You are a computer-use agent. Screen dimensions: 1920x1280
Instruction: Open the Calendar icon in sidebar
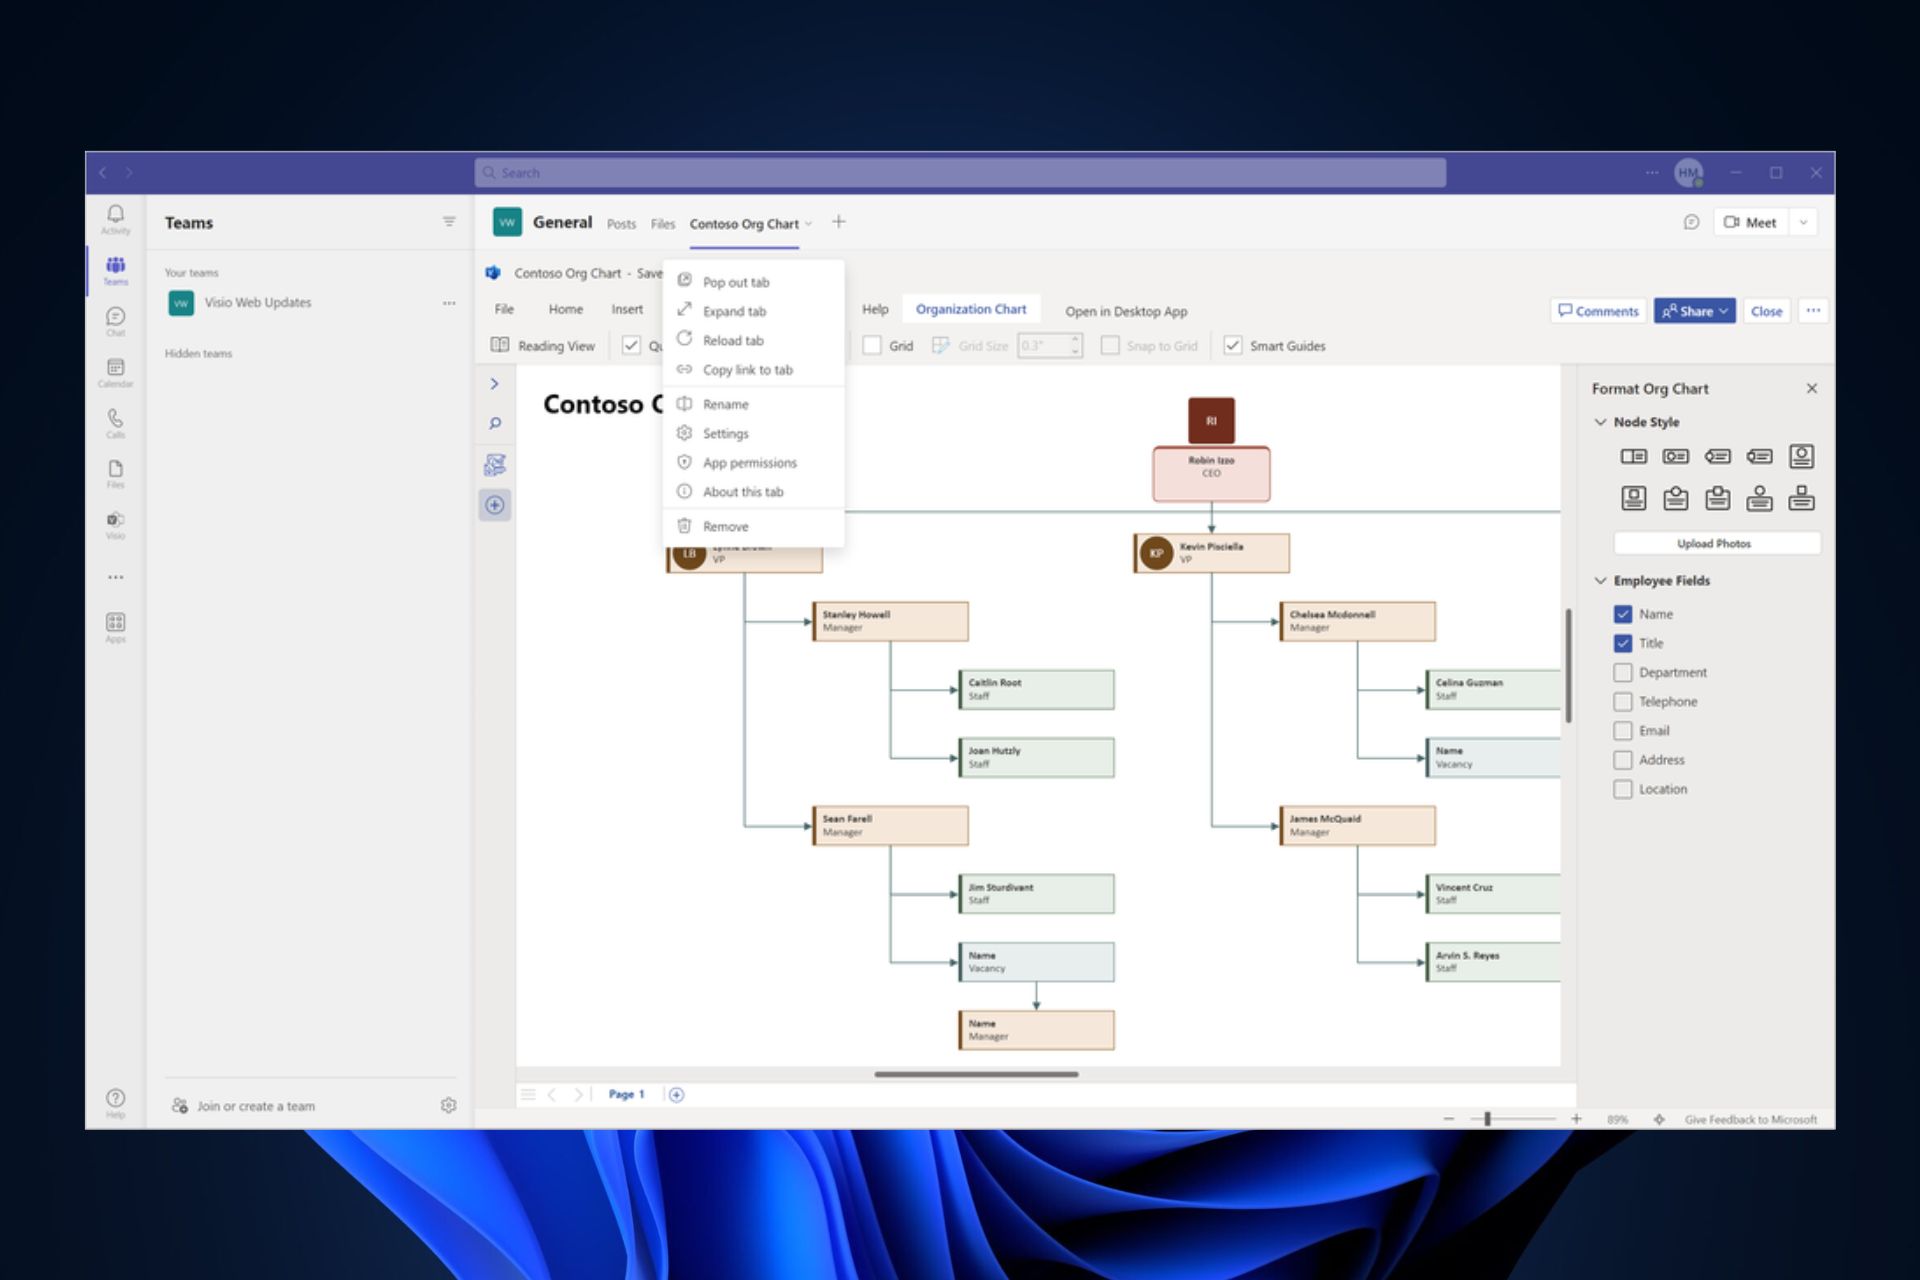(116, 372)
